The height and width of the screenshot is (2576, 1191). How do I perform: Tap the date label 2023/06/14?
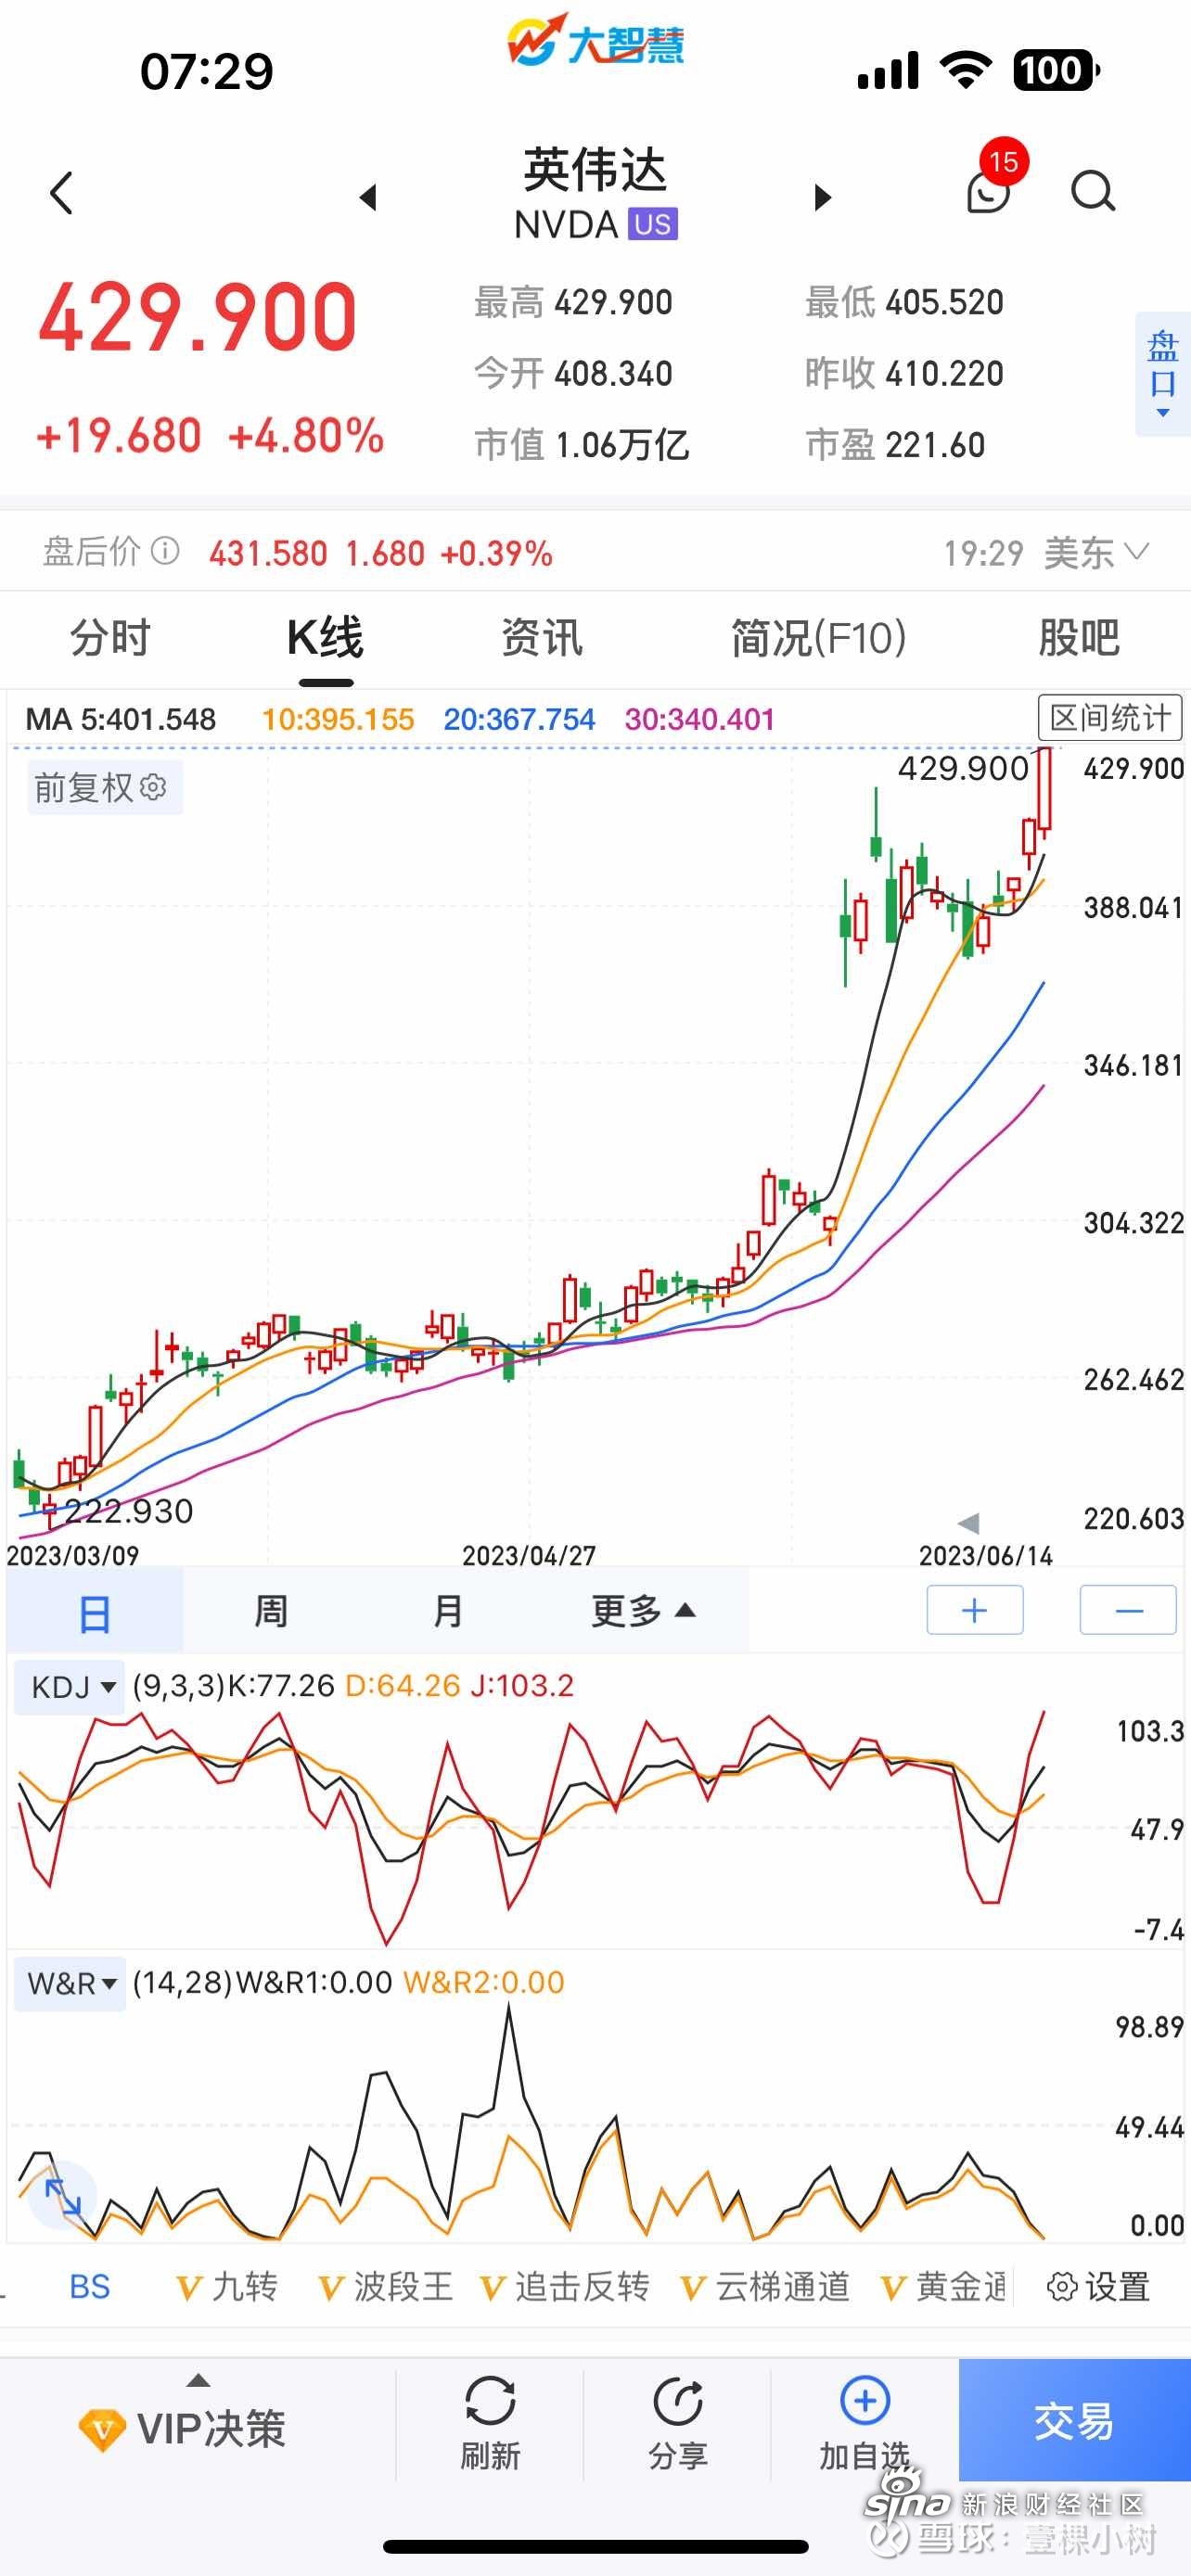pyautogui.click(x=986, y=1555)
